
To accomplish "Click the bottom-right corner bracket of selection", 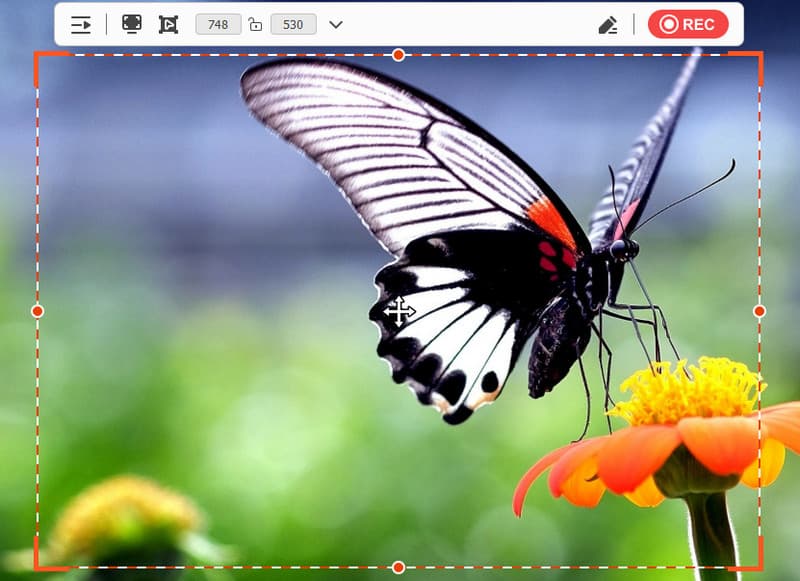I will (759, 566).
